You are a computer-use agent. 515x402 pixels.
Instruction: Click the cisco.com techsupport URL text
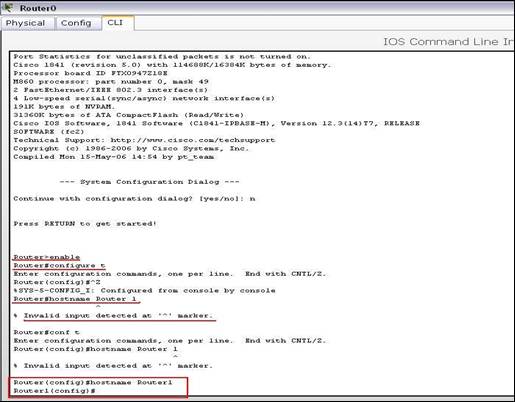click(x=193, y=140)
